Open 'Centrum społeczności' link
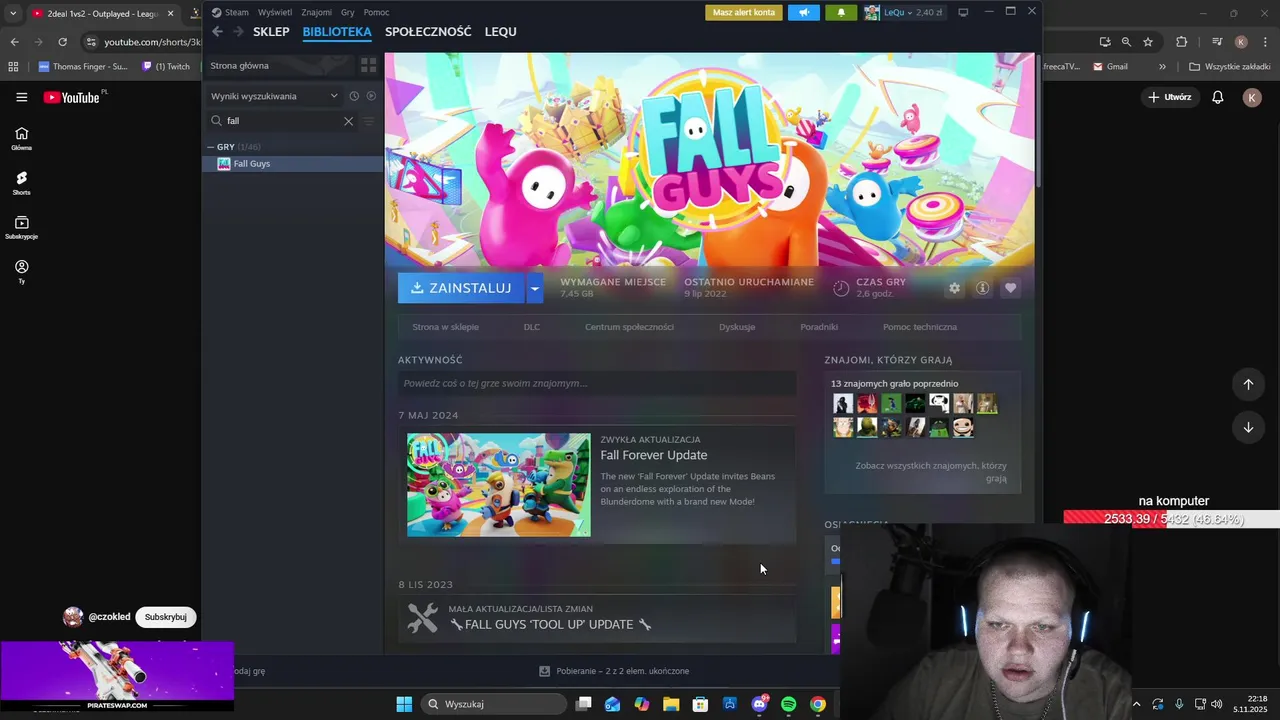Screen dimensions: 1280x720 [x=629, y=327]
